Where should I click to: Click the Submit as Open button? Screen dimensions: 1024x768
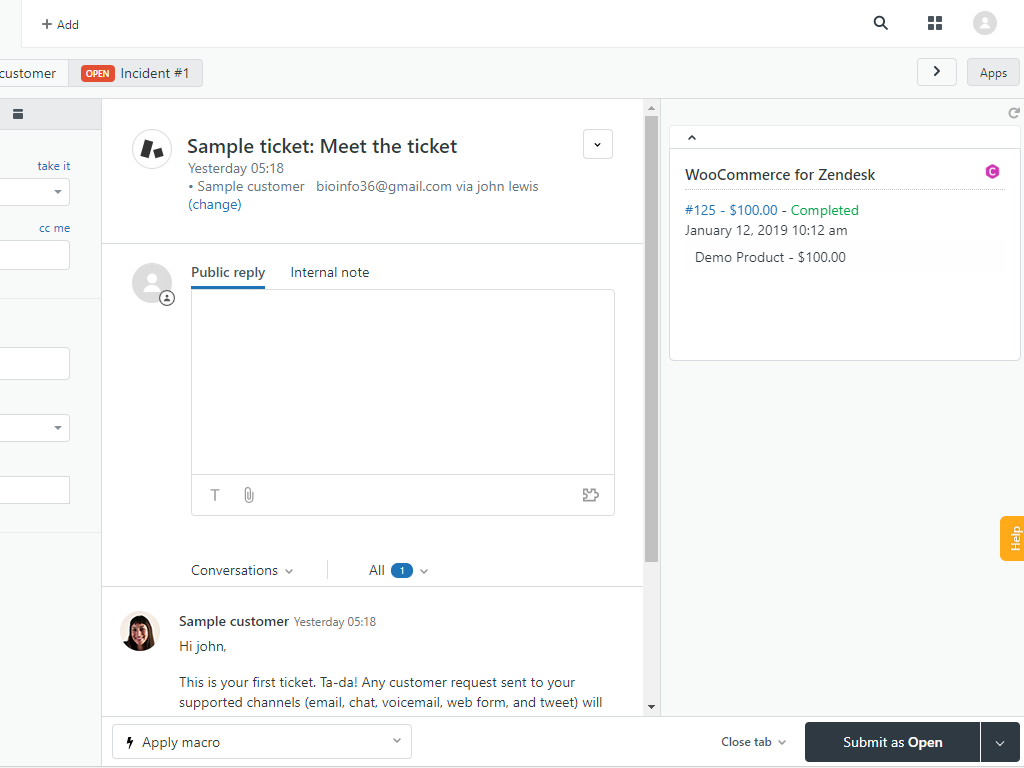pyautogui.click(x=892, y=742)
